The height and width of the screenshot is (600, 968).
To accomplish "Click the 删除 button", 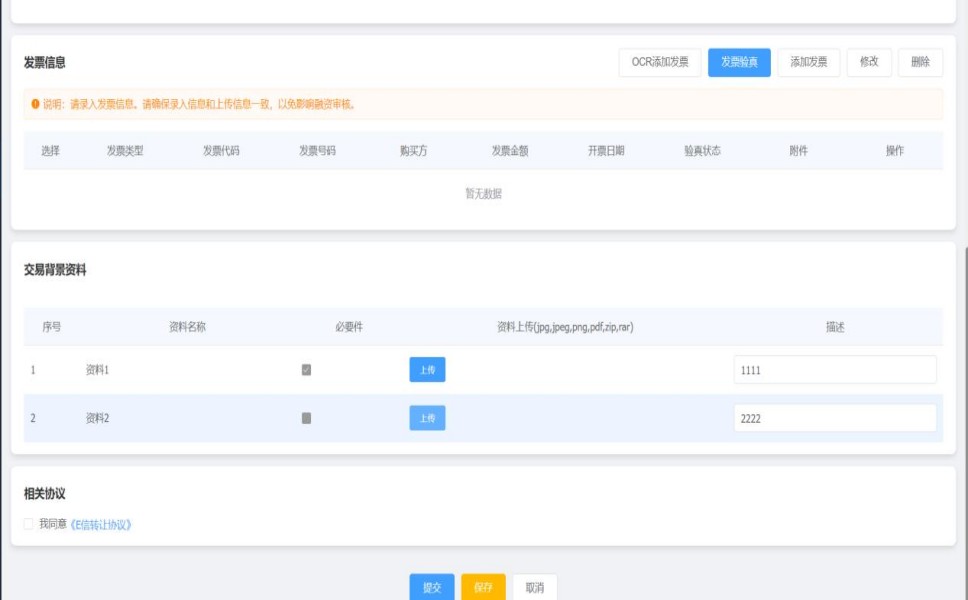I will tap(920, 62).
